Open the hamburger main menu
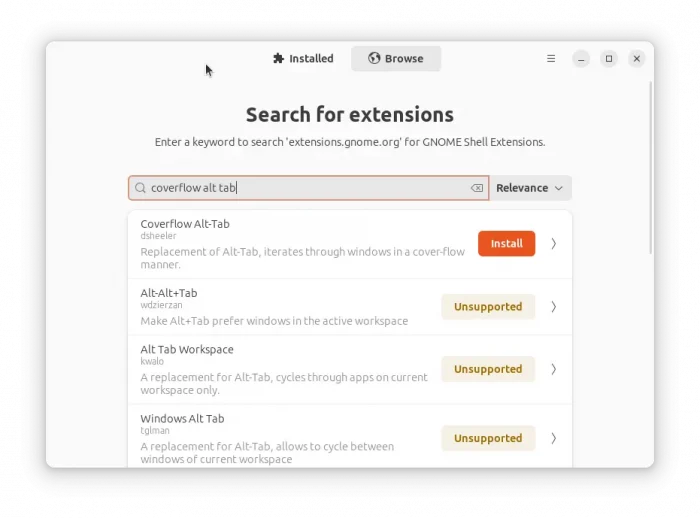700x518 pixels. click(x=551, y=59)
